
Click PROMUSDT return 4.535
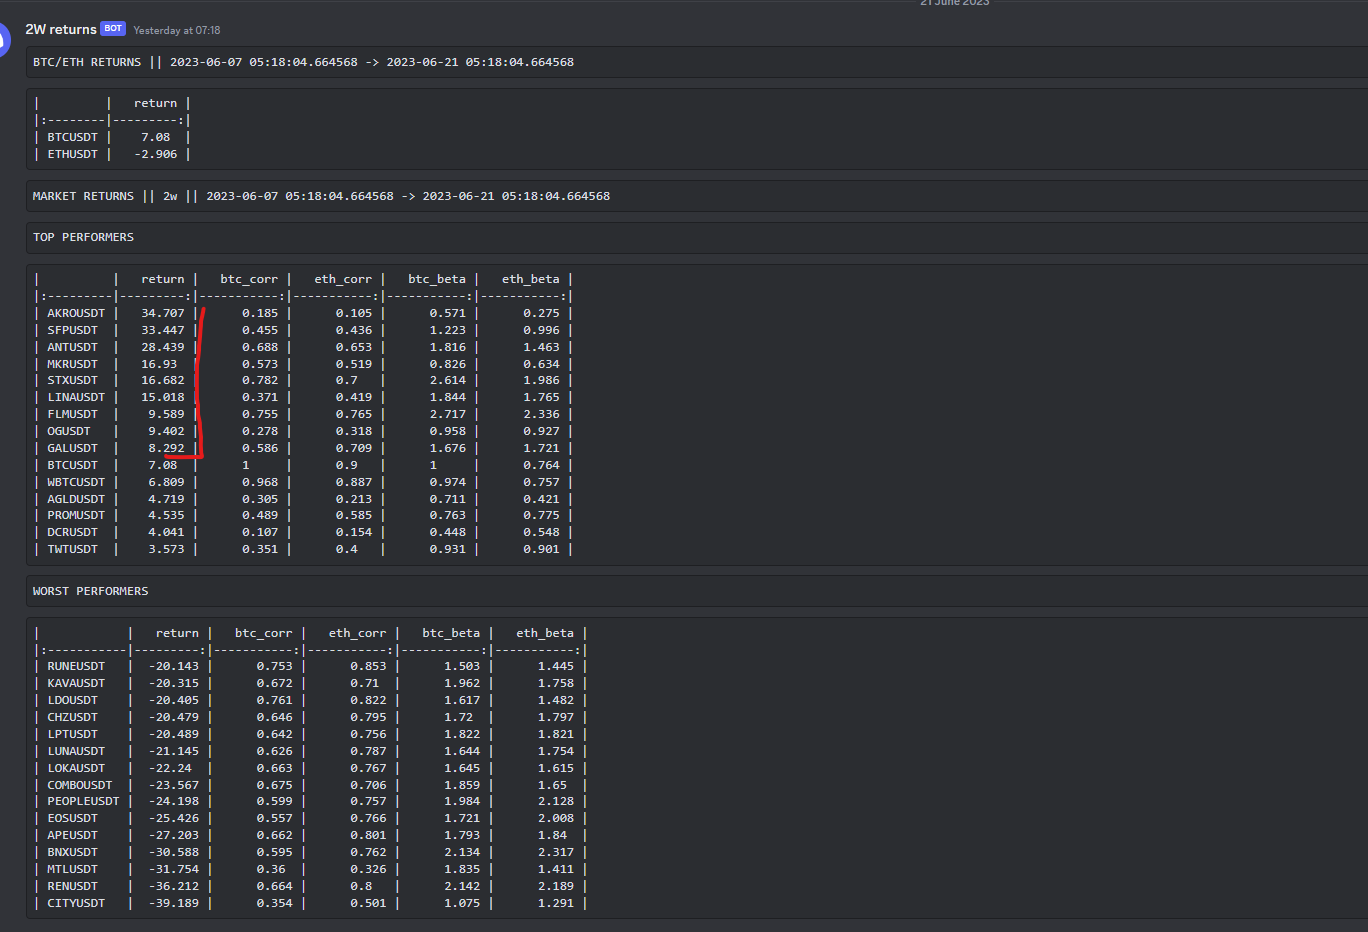coord(166,515)
